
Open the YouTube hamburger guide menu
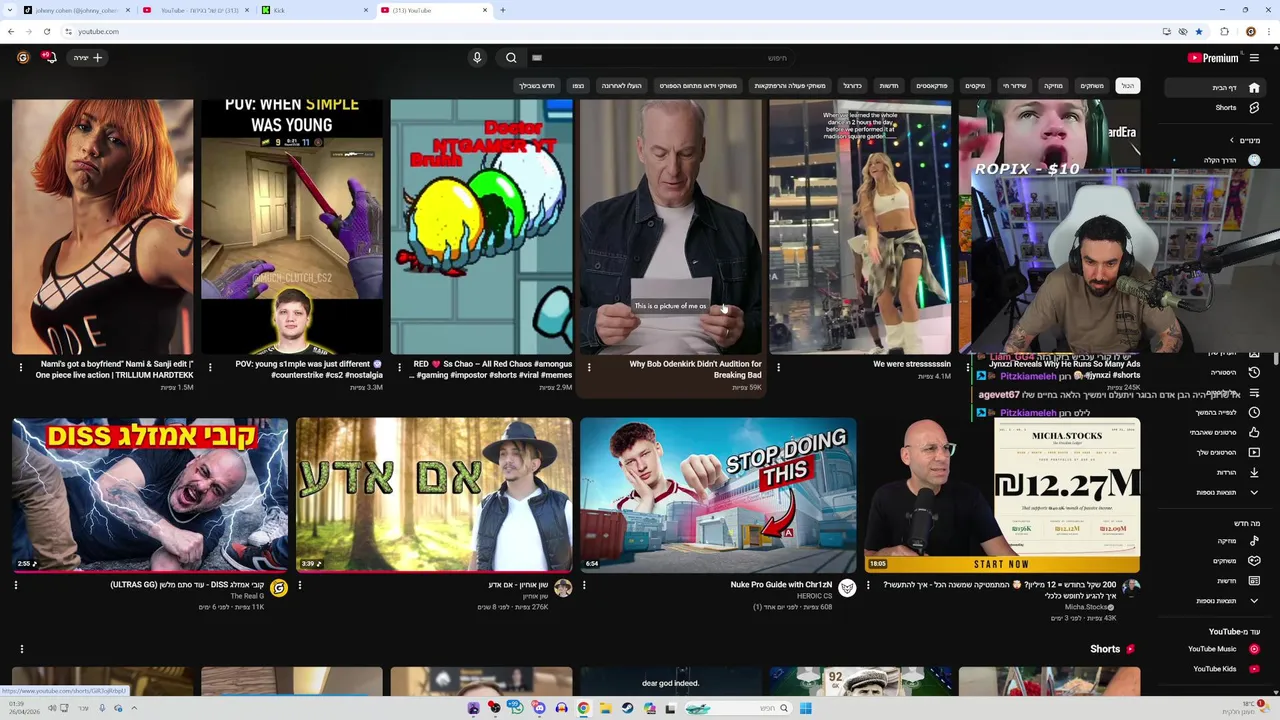point(1254,58)
